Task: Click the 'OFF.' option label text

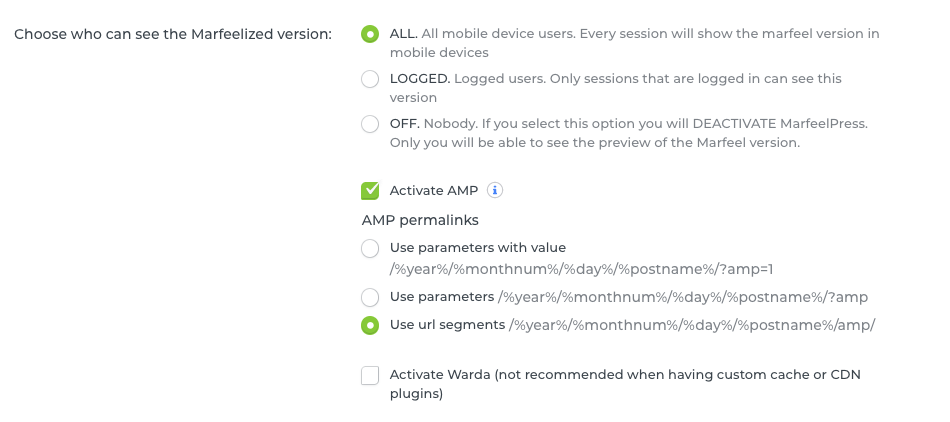Action: coord(405,124)
